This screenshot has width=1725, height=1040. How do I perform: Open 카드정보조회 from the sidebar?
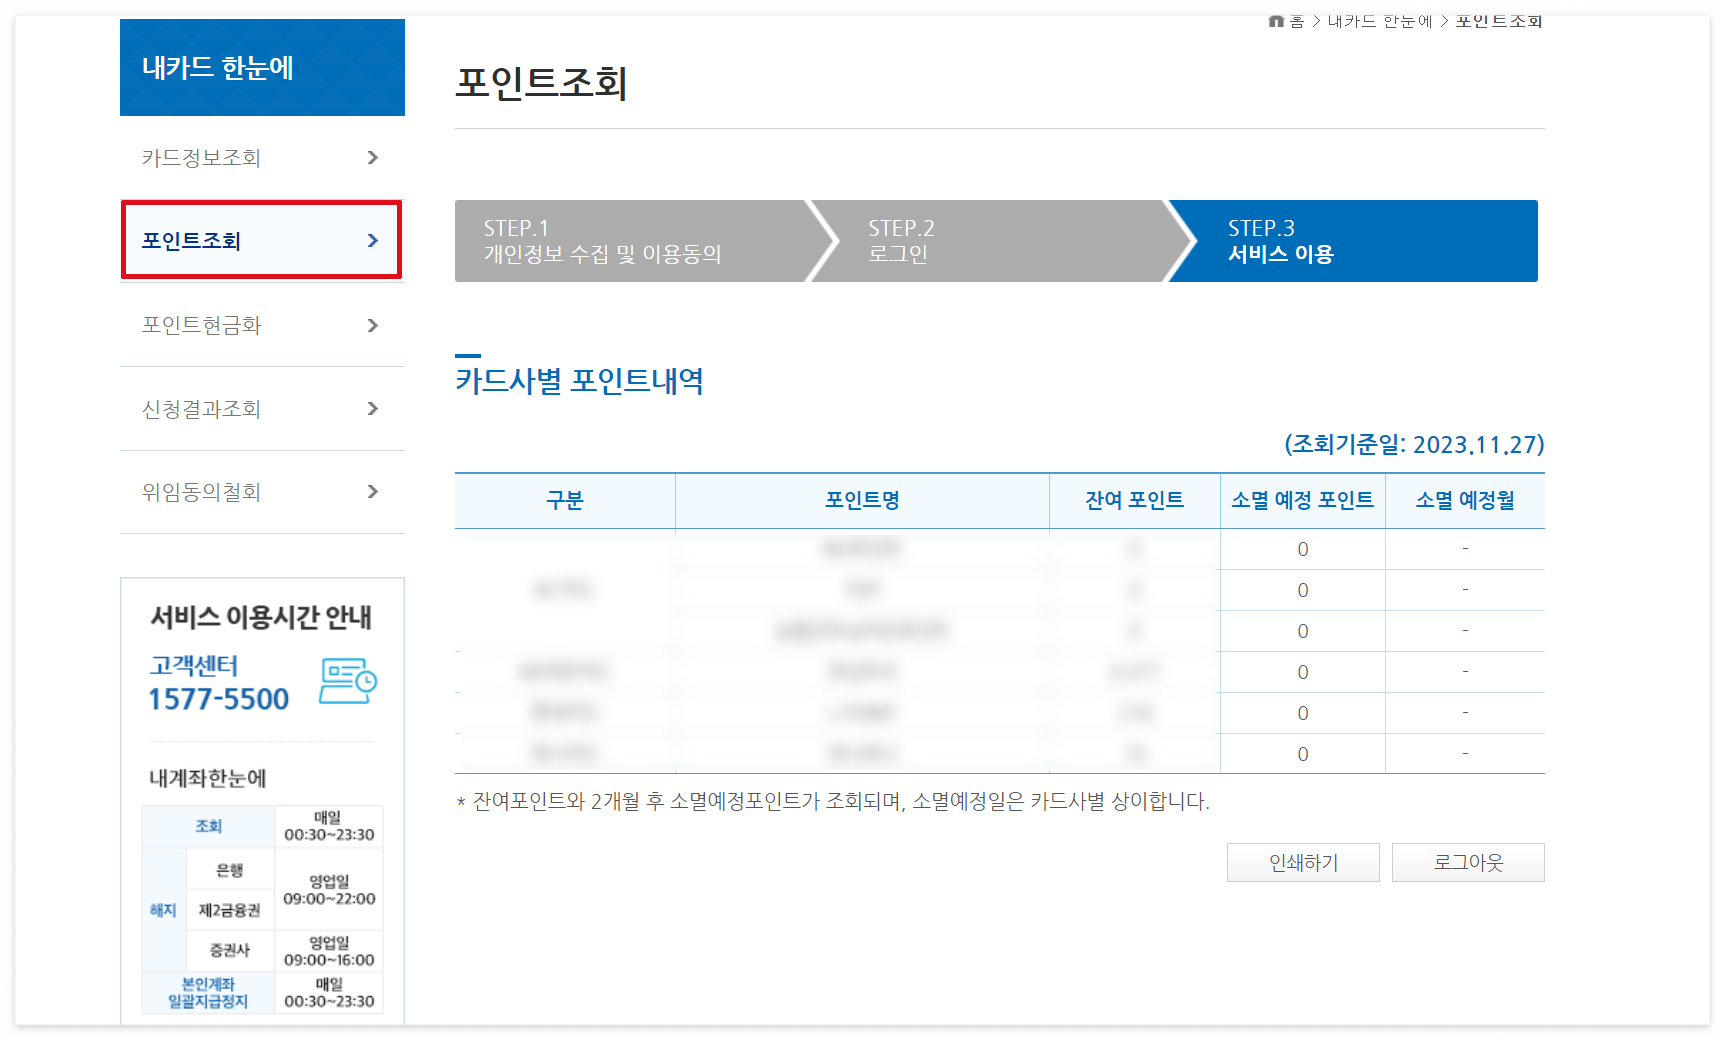coord(200,157)
